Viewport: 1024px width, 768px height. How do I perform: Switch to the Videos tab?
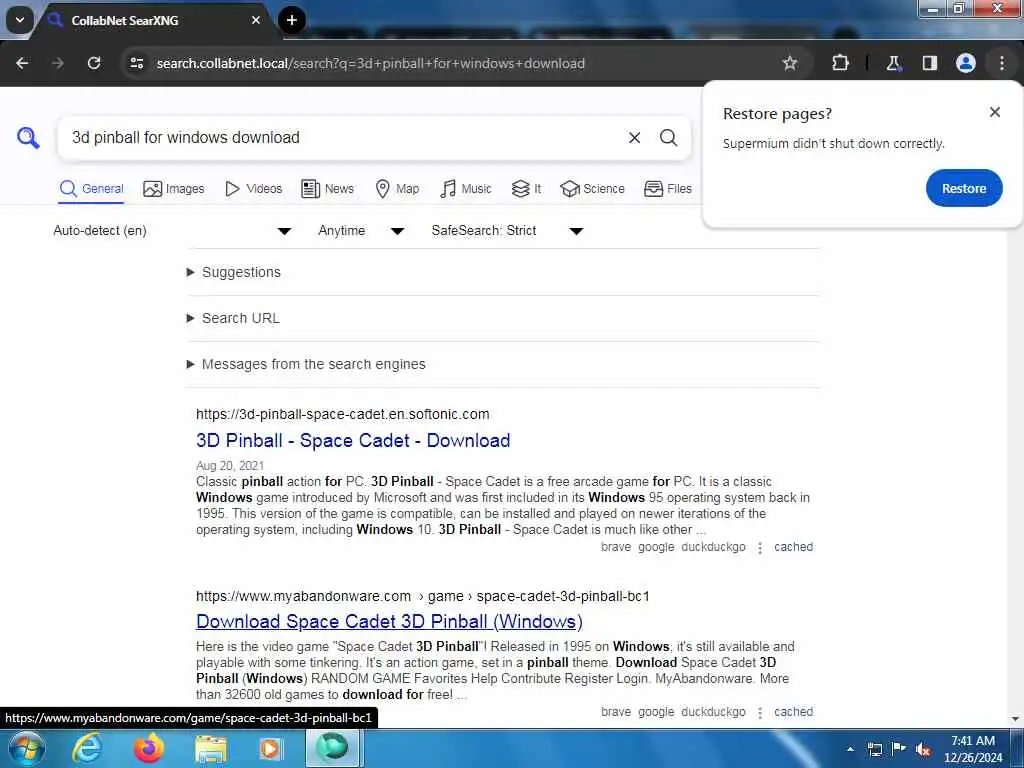[x=253, y=189]
